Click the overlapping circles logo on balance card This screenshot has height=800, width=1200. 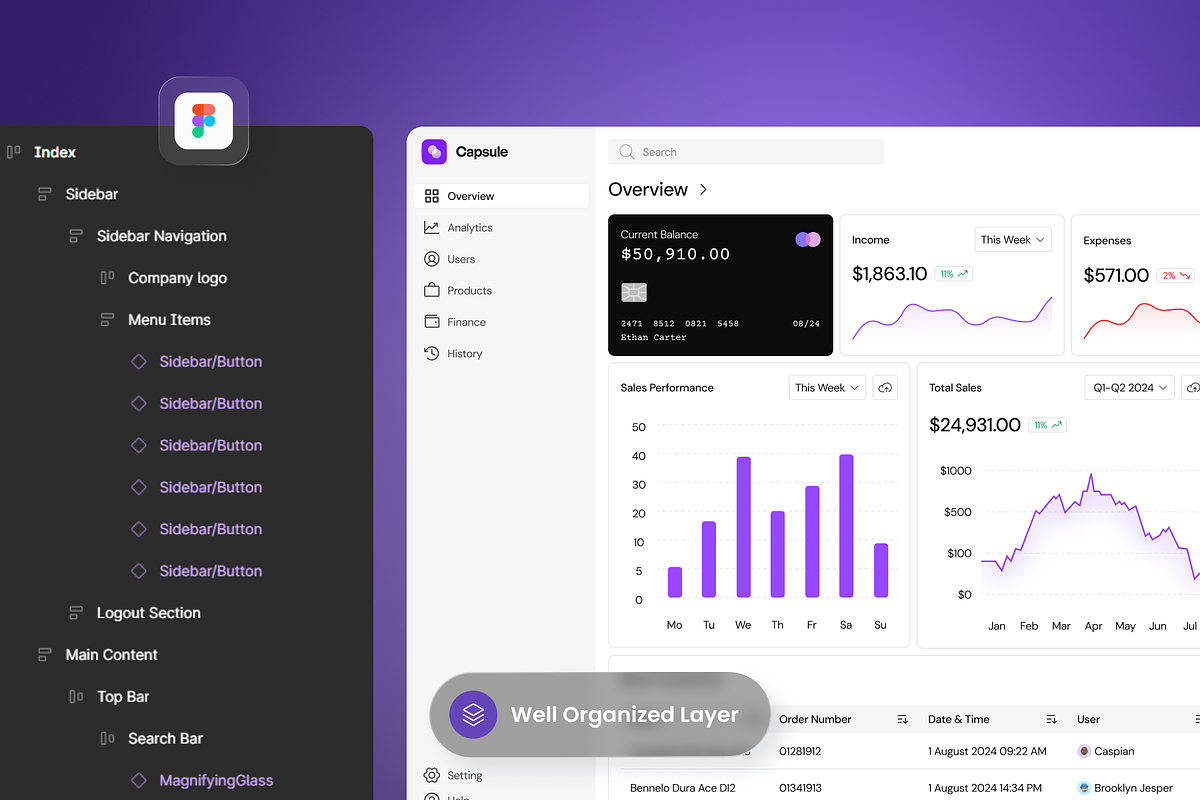[x=808, y=240]
